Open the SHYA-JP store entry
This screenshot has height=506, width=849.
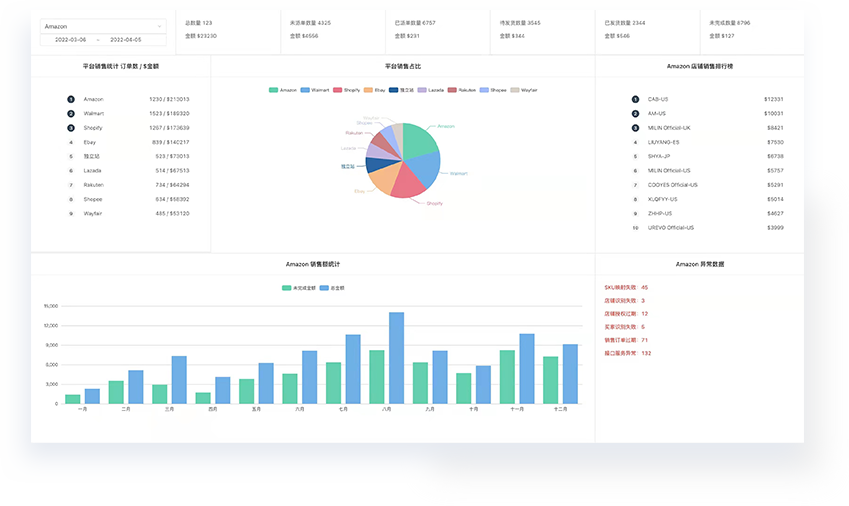tap(708, 156)
